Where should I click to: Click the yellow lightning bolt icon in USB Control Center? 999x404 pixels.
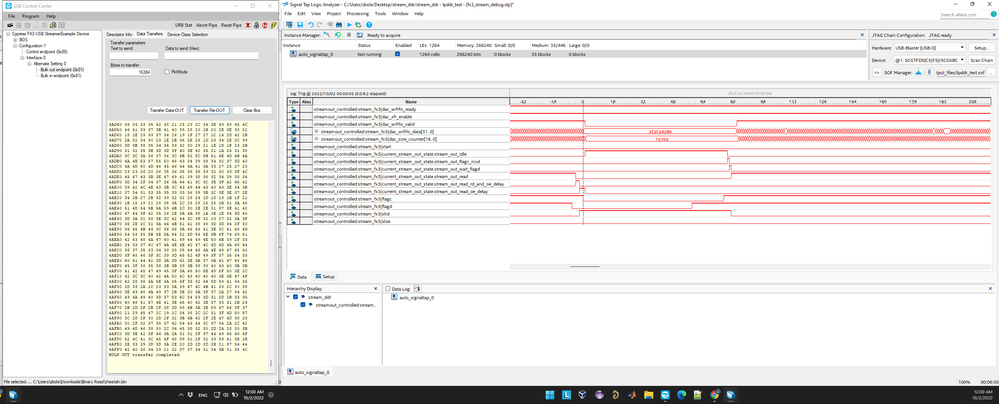273,25
